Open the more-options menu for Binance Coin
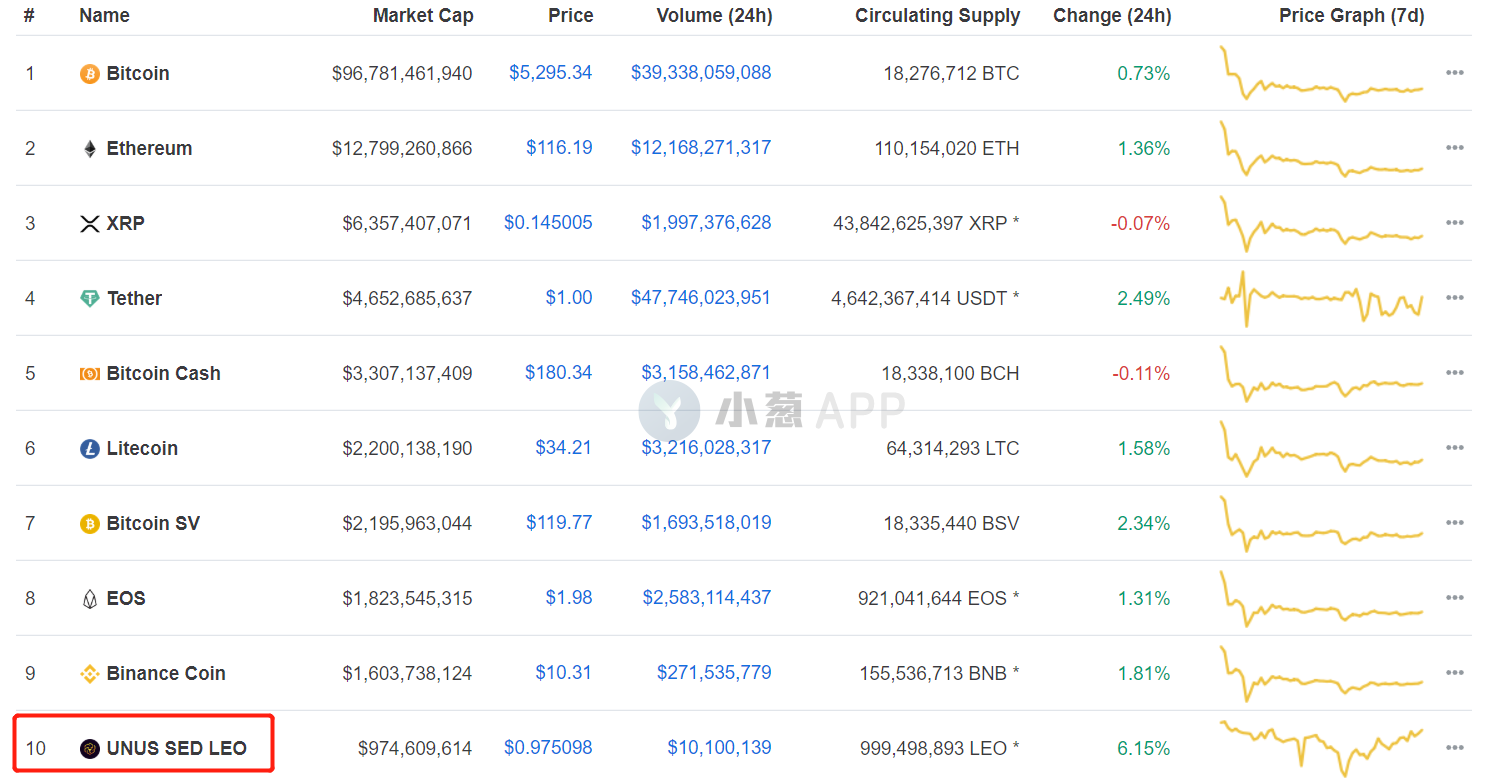The width and height of the screenshot is (1502, 784). [x=1454, y=673]
